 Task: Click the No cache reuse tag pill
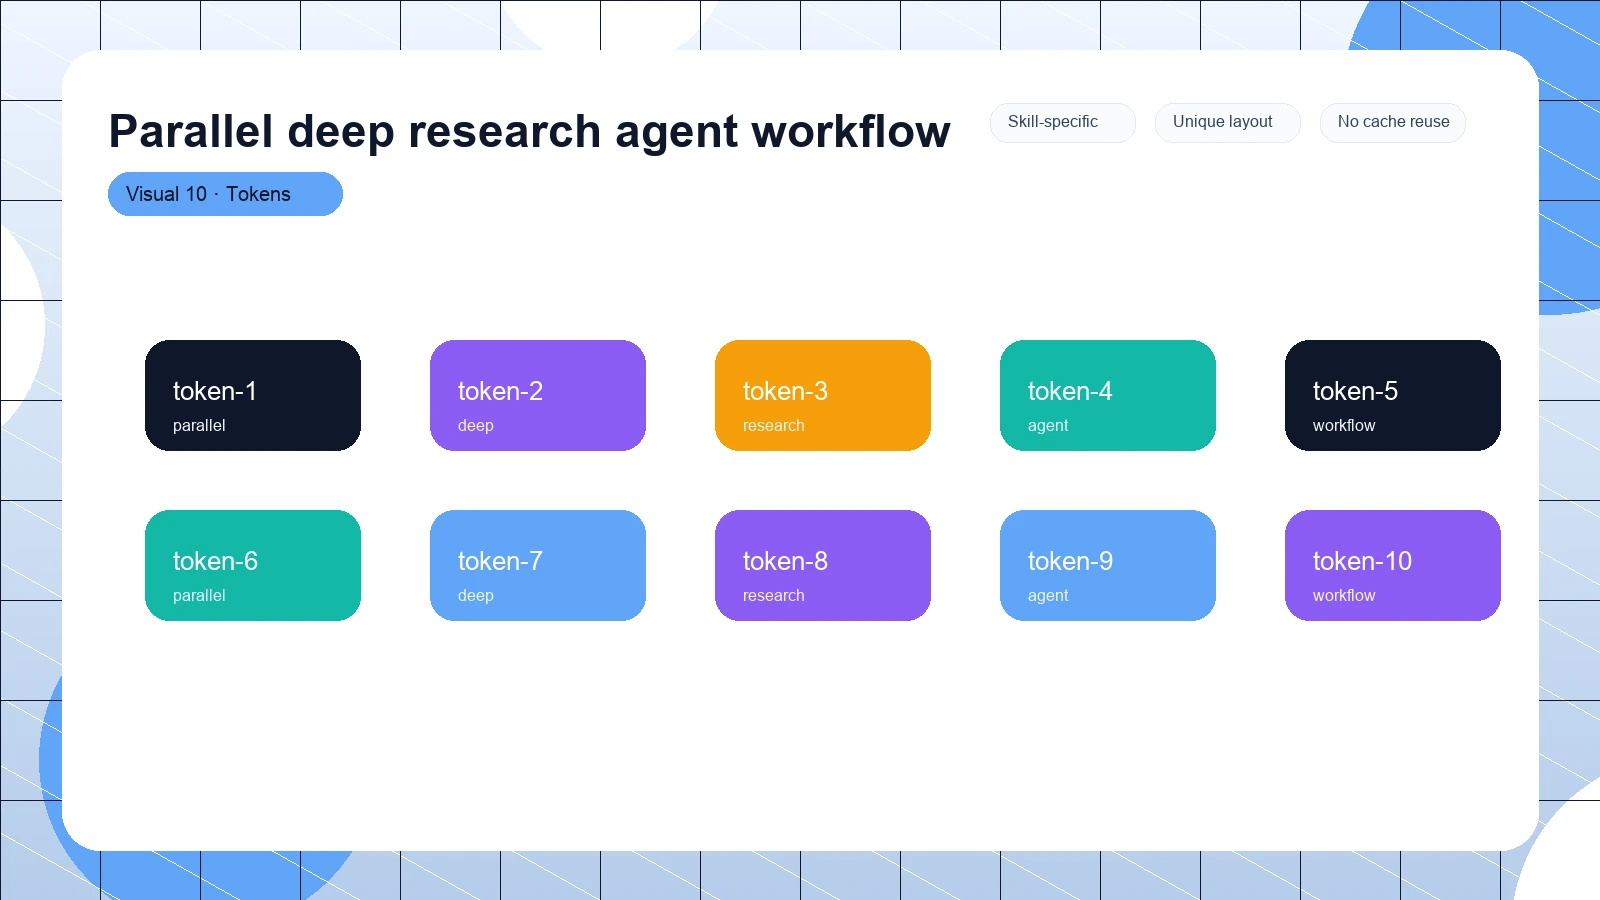click(x=1393, y=123)
